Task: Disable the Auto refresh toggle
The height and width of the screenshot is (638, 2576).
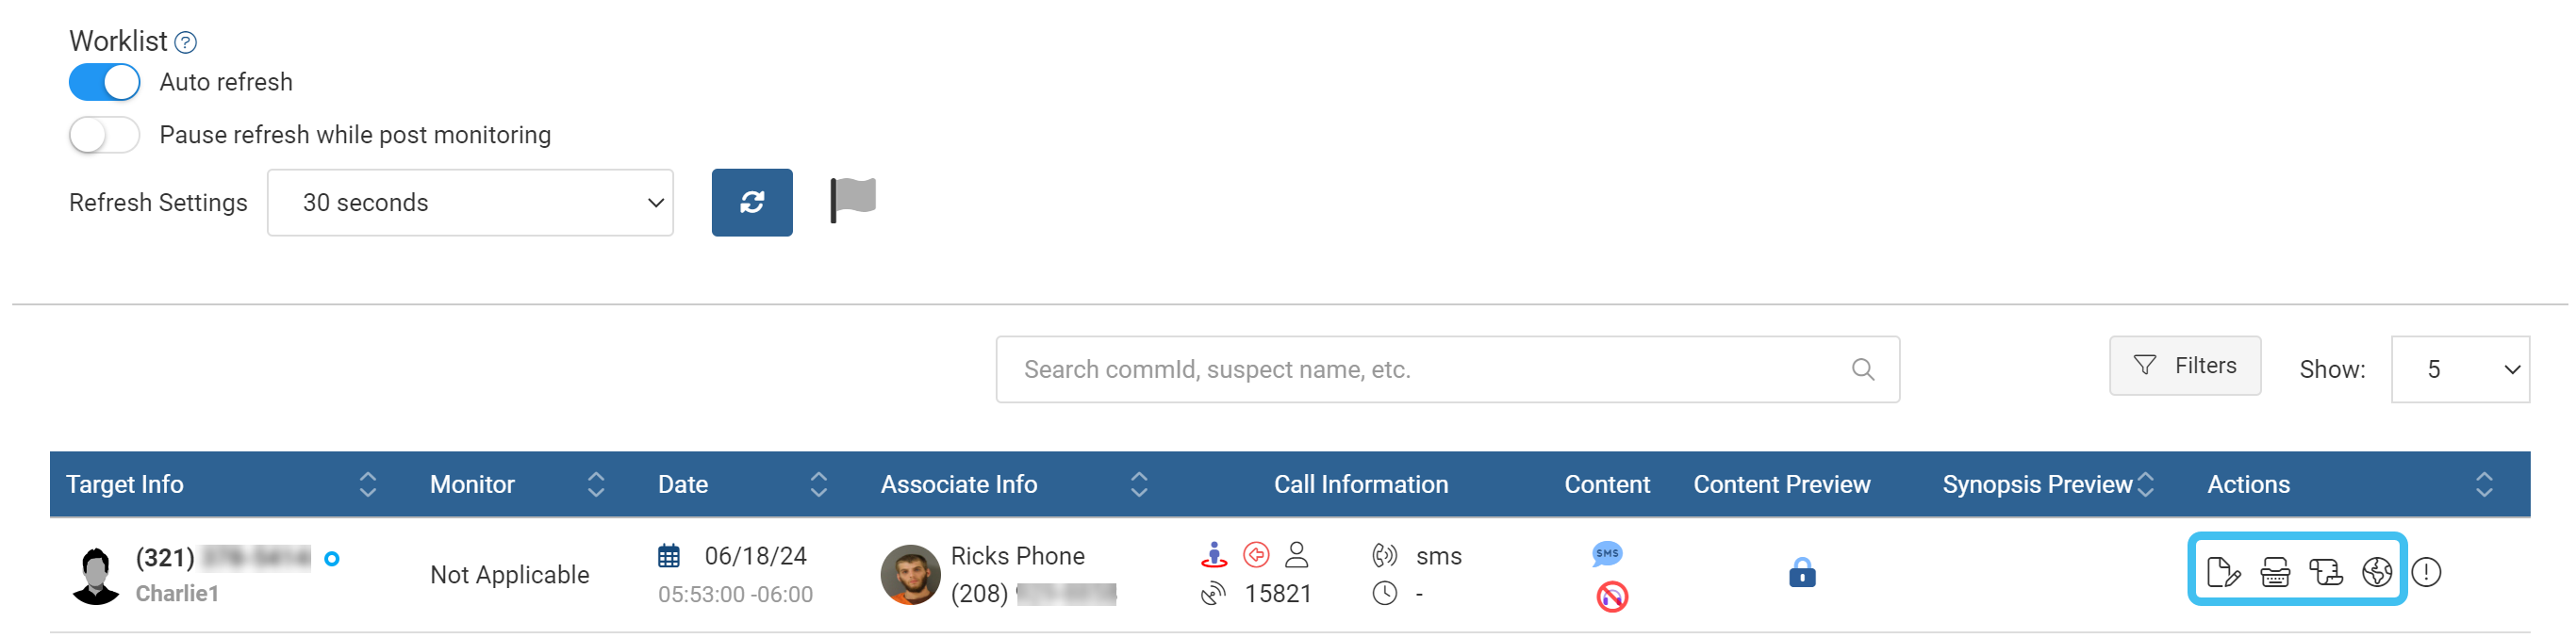Action: point(104,82)
